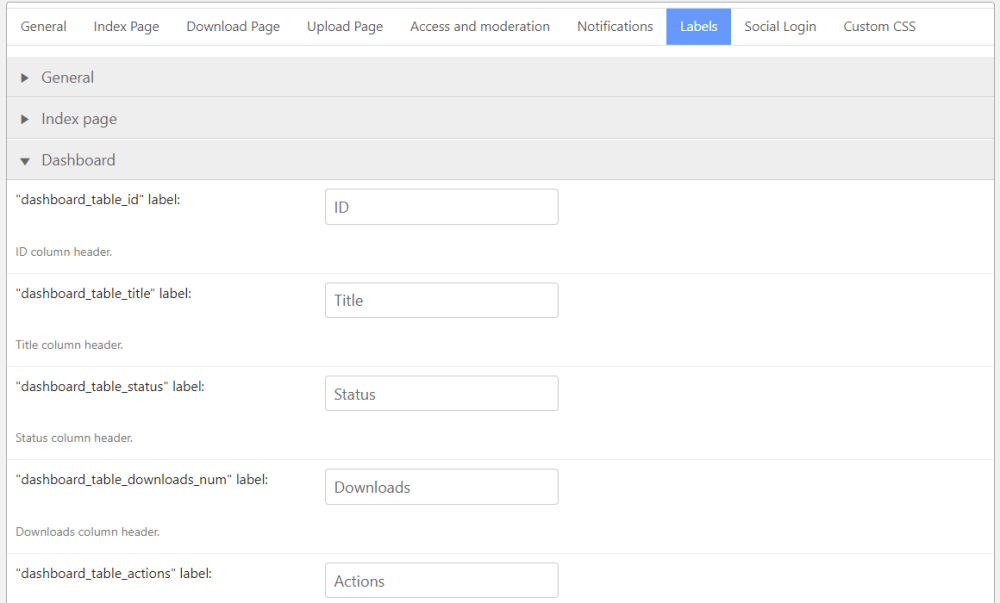Go to the Upload Page tab

[x=345, y=26]
